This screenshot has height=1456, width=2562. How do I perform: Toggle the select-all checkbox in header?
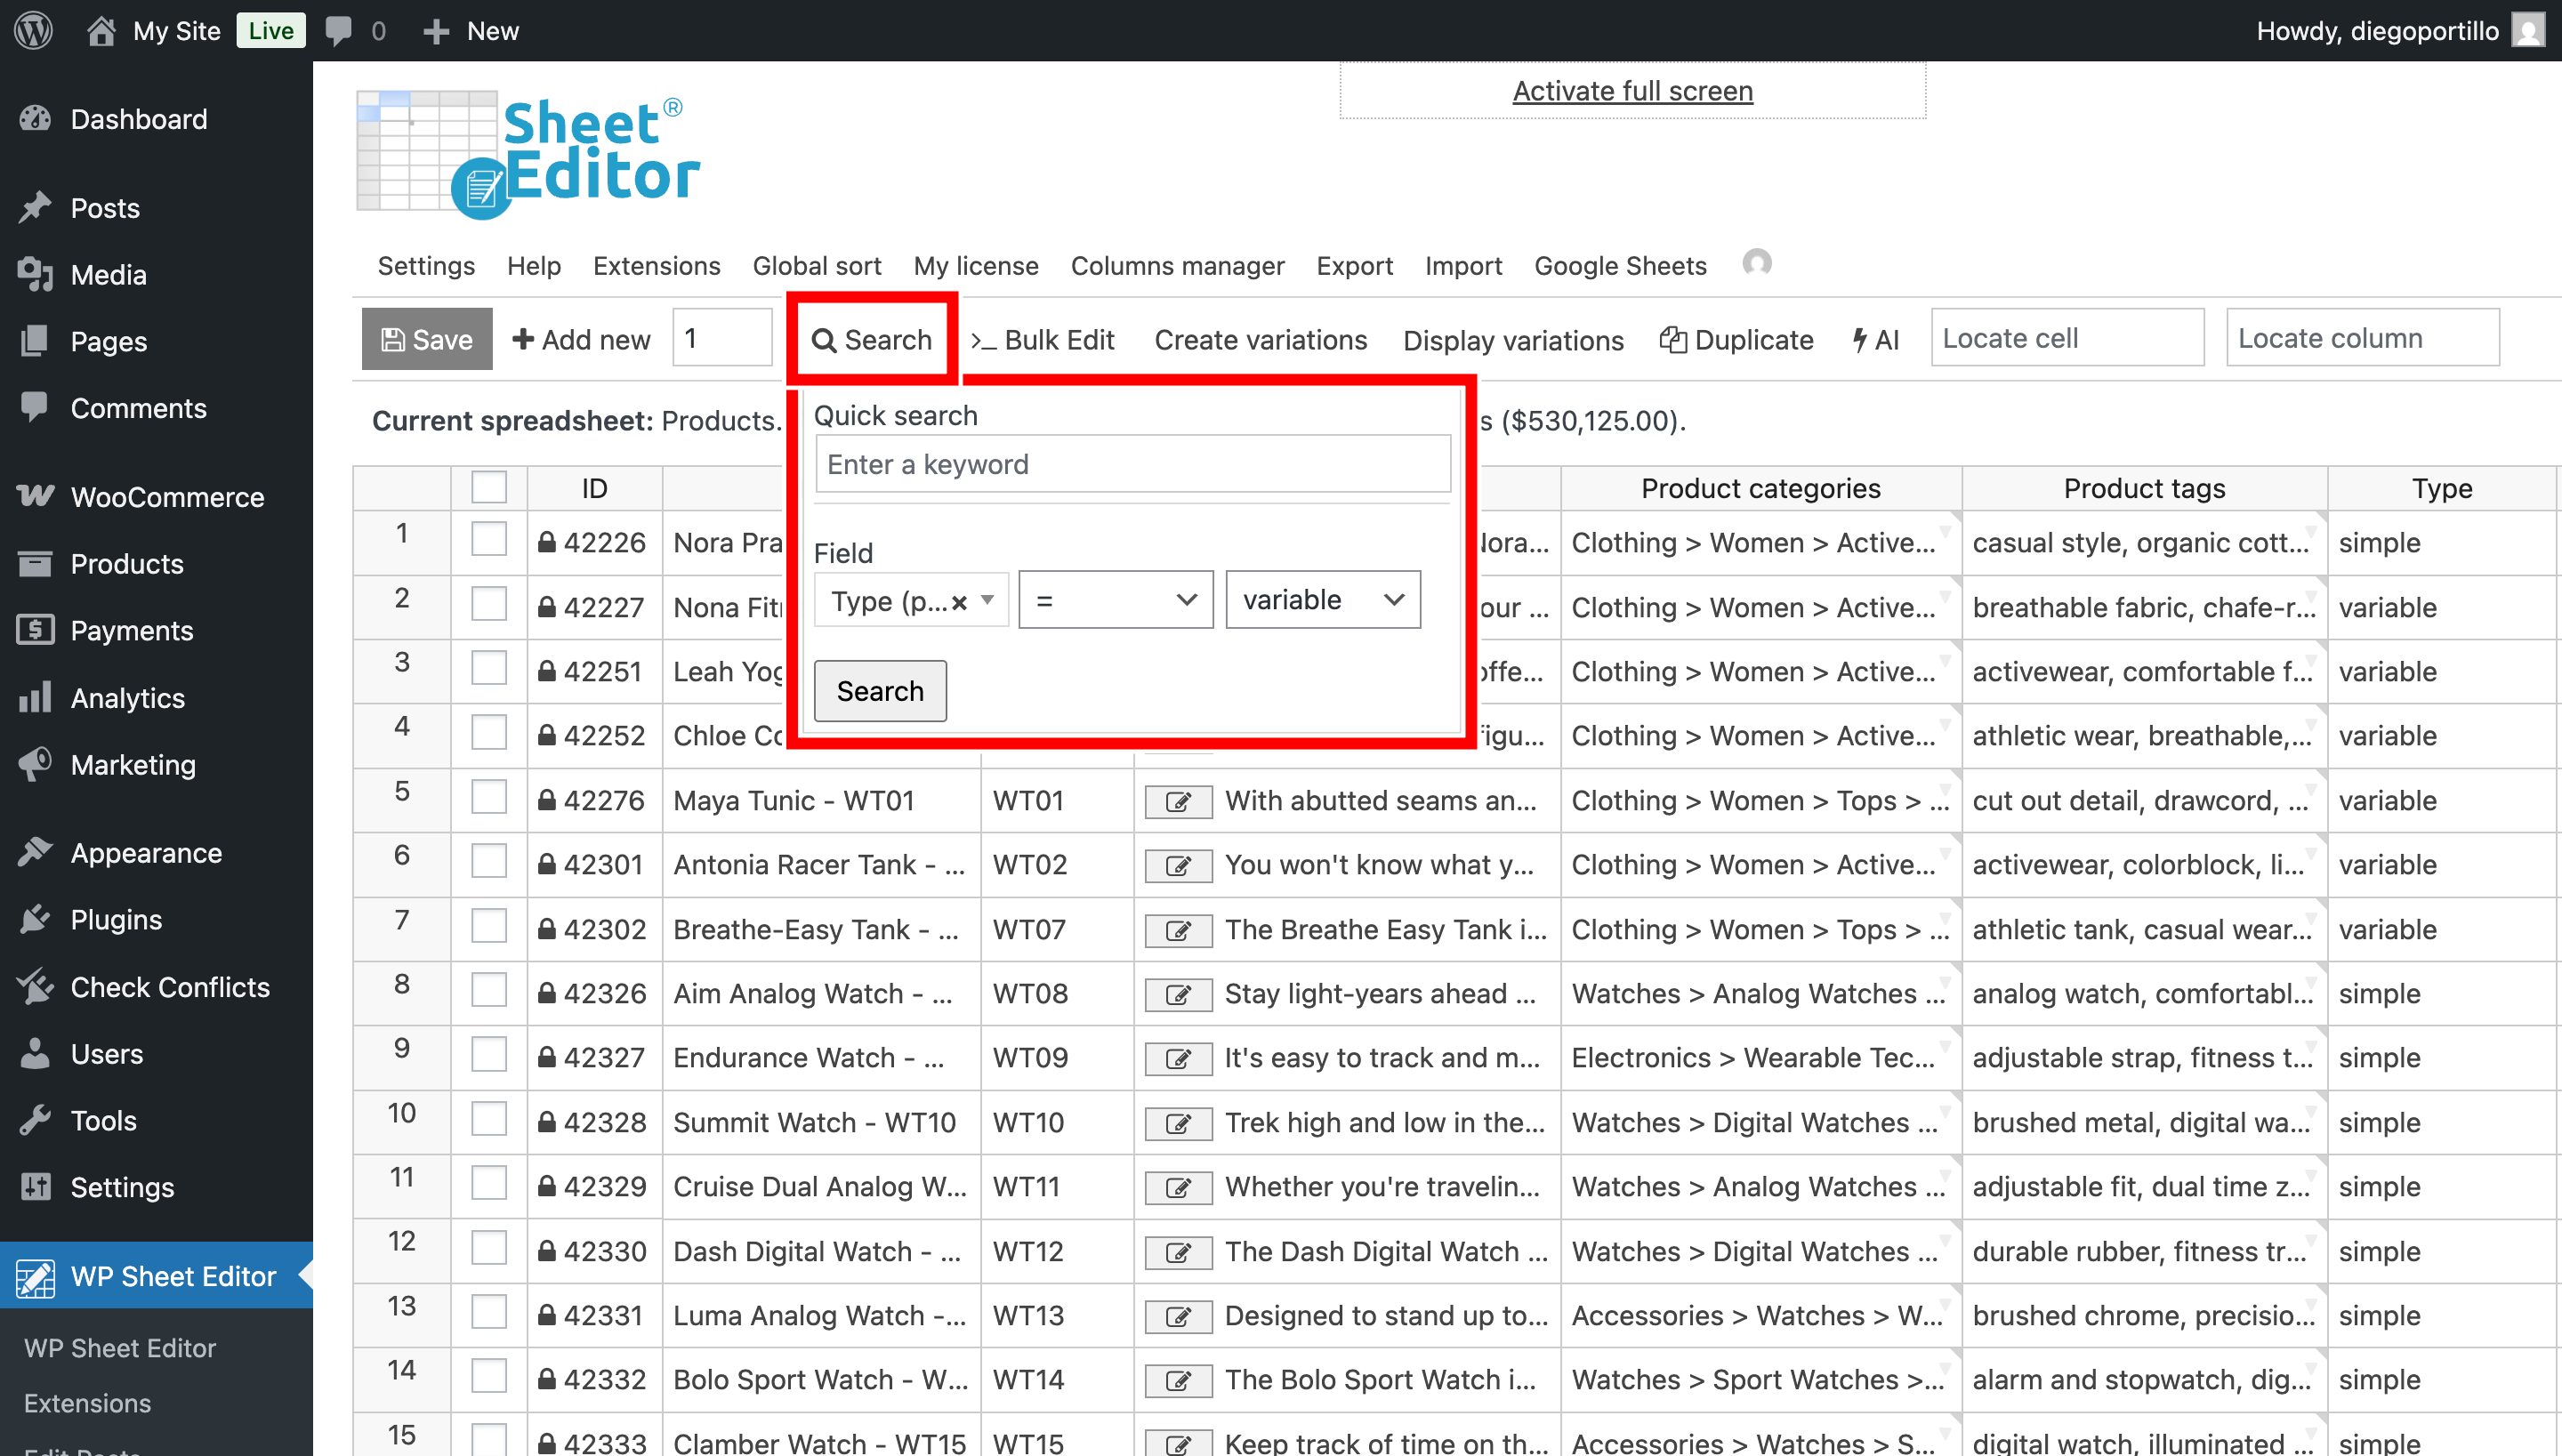point(489,488)
